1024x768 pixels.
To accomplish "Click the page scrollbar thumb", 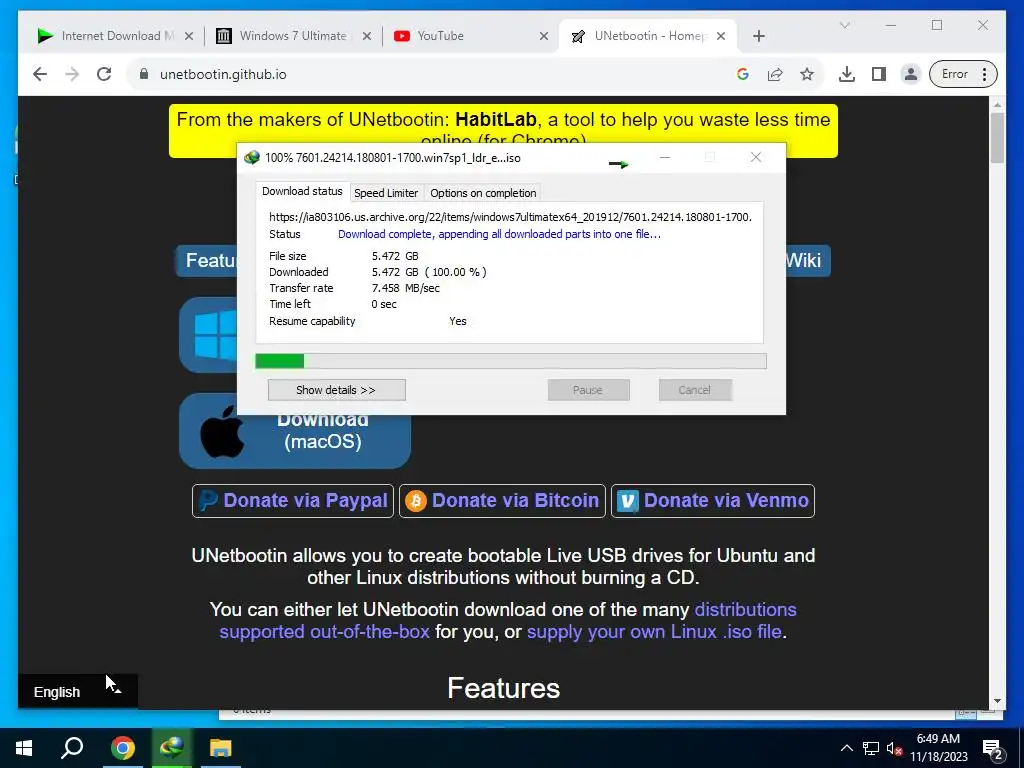I will tap(997, 138).
